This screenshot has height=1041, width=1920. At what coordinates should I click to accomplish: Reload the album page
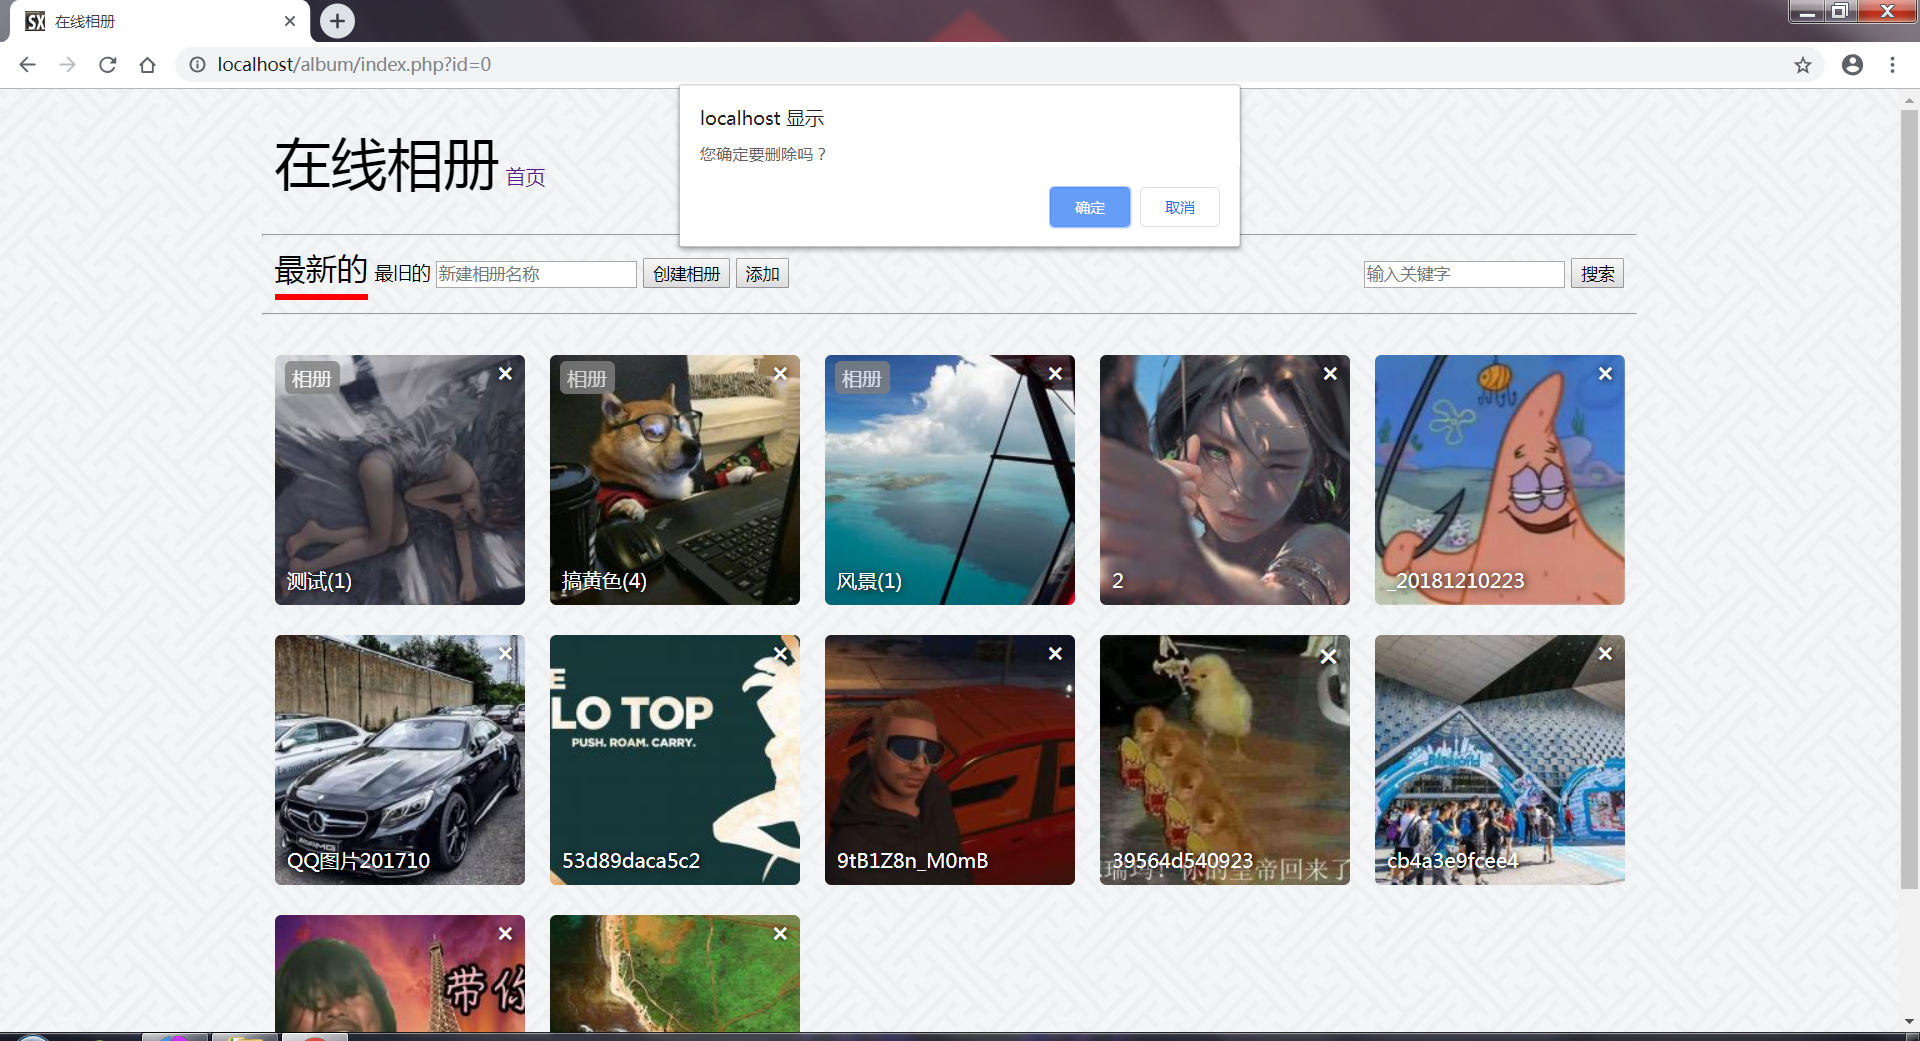pyautogui.click(x=107, y=65)
